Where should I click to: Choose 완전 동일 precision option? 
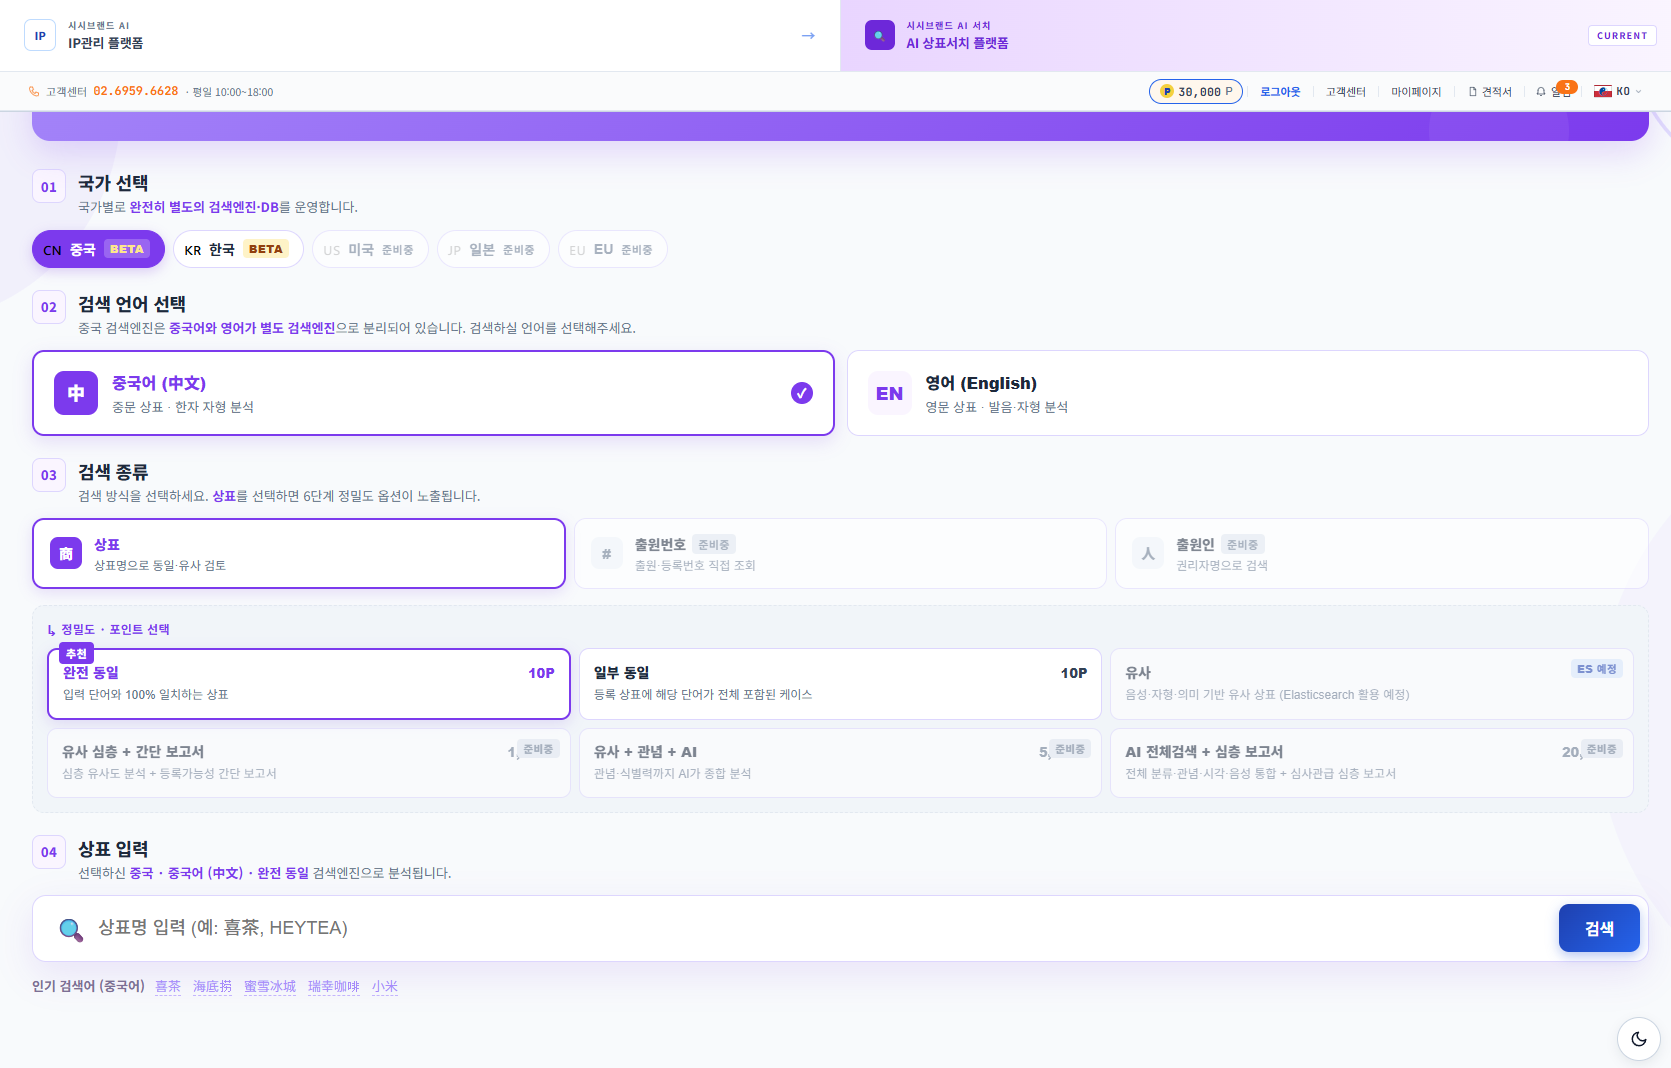[309, 684]
